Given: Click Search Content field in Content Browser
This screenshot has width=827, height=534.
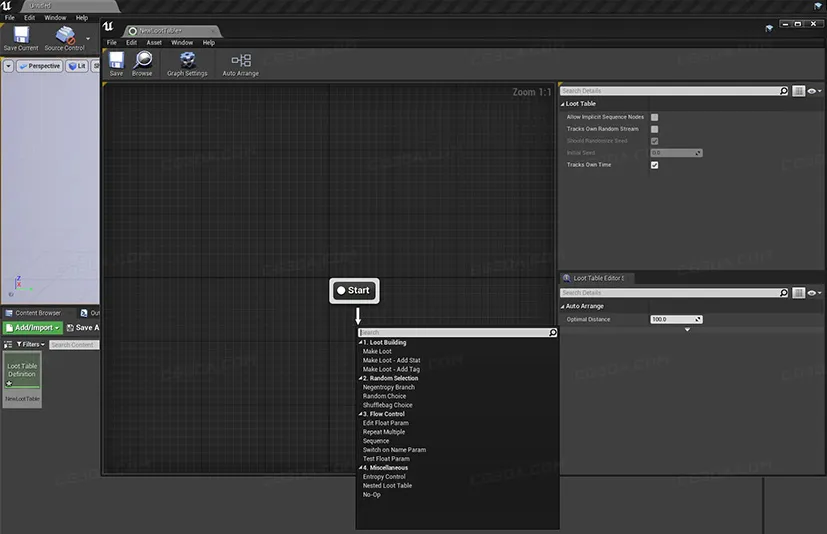Looking at the screenshot, I should [x=74, y=345].
